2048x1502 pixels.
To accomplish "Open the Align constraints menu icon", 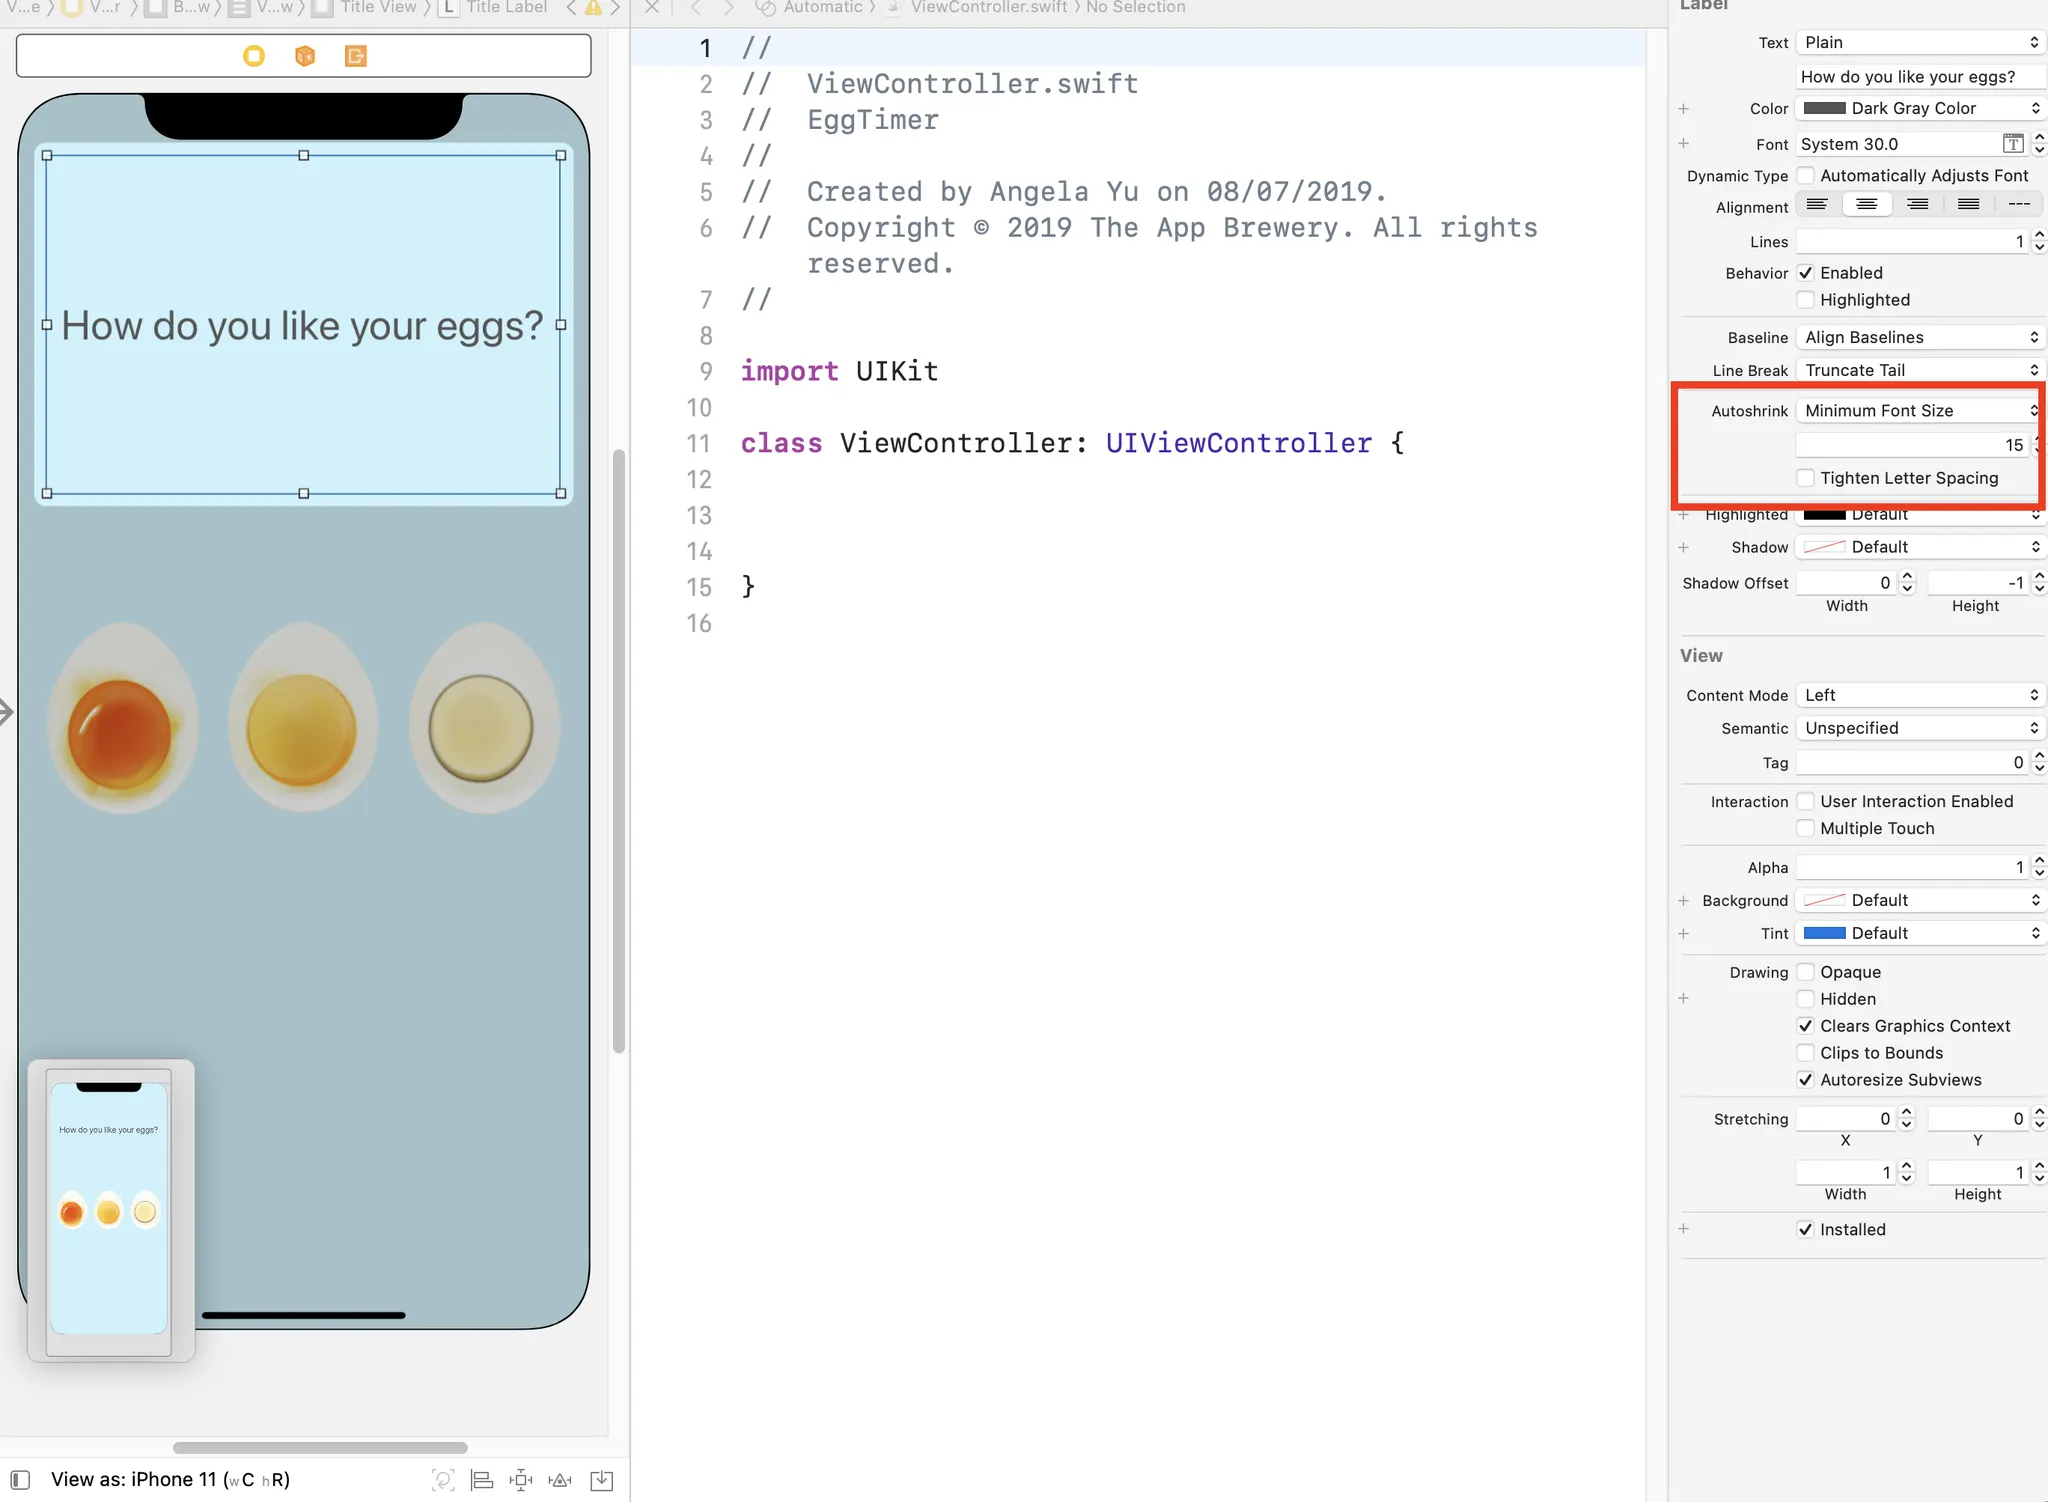I will (x=482, y=1480).
